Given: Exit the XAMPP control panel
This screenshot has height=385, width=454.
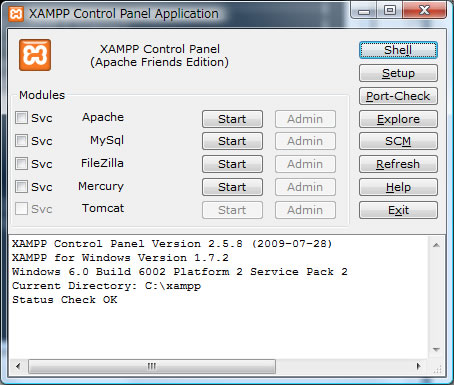Looking at the screenshot, I should (x=398, y=210).
